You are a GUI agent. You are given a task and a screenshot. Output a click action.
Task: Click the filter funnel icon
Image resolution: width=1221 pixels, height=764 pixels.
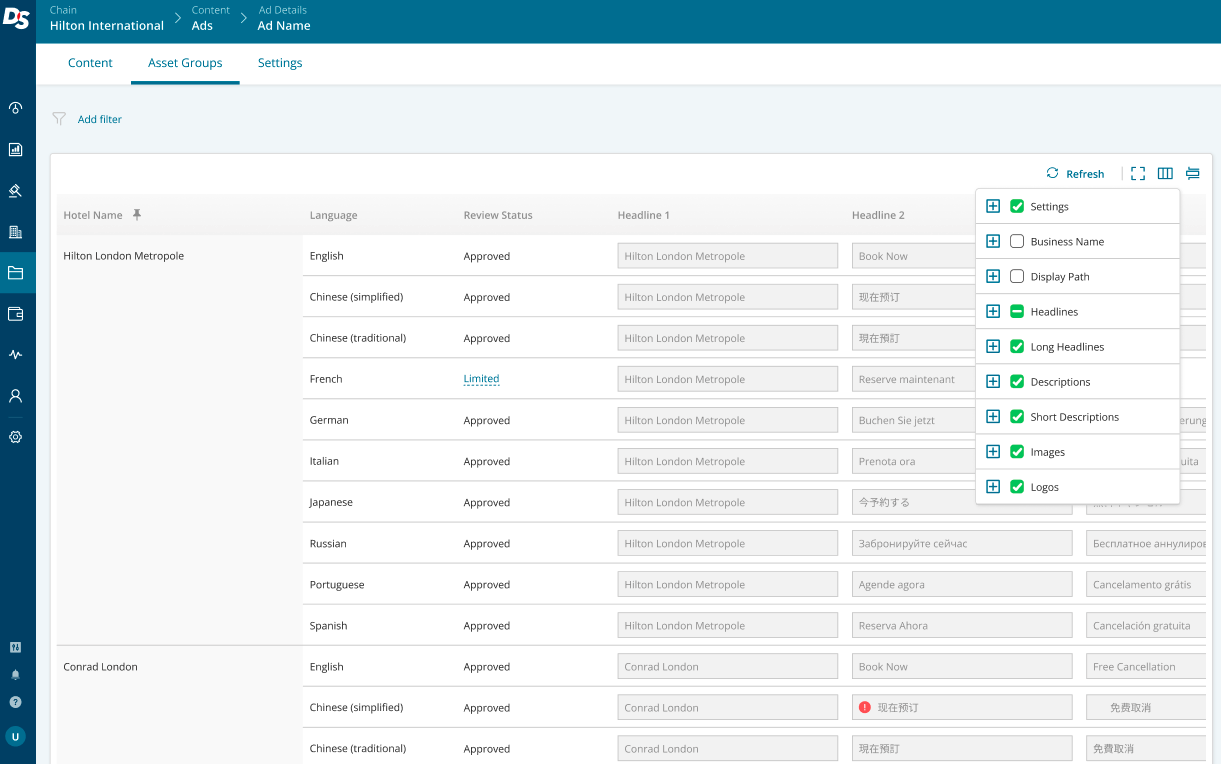click(x=59, y=118)
